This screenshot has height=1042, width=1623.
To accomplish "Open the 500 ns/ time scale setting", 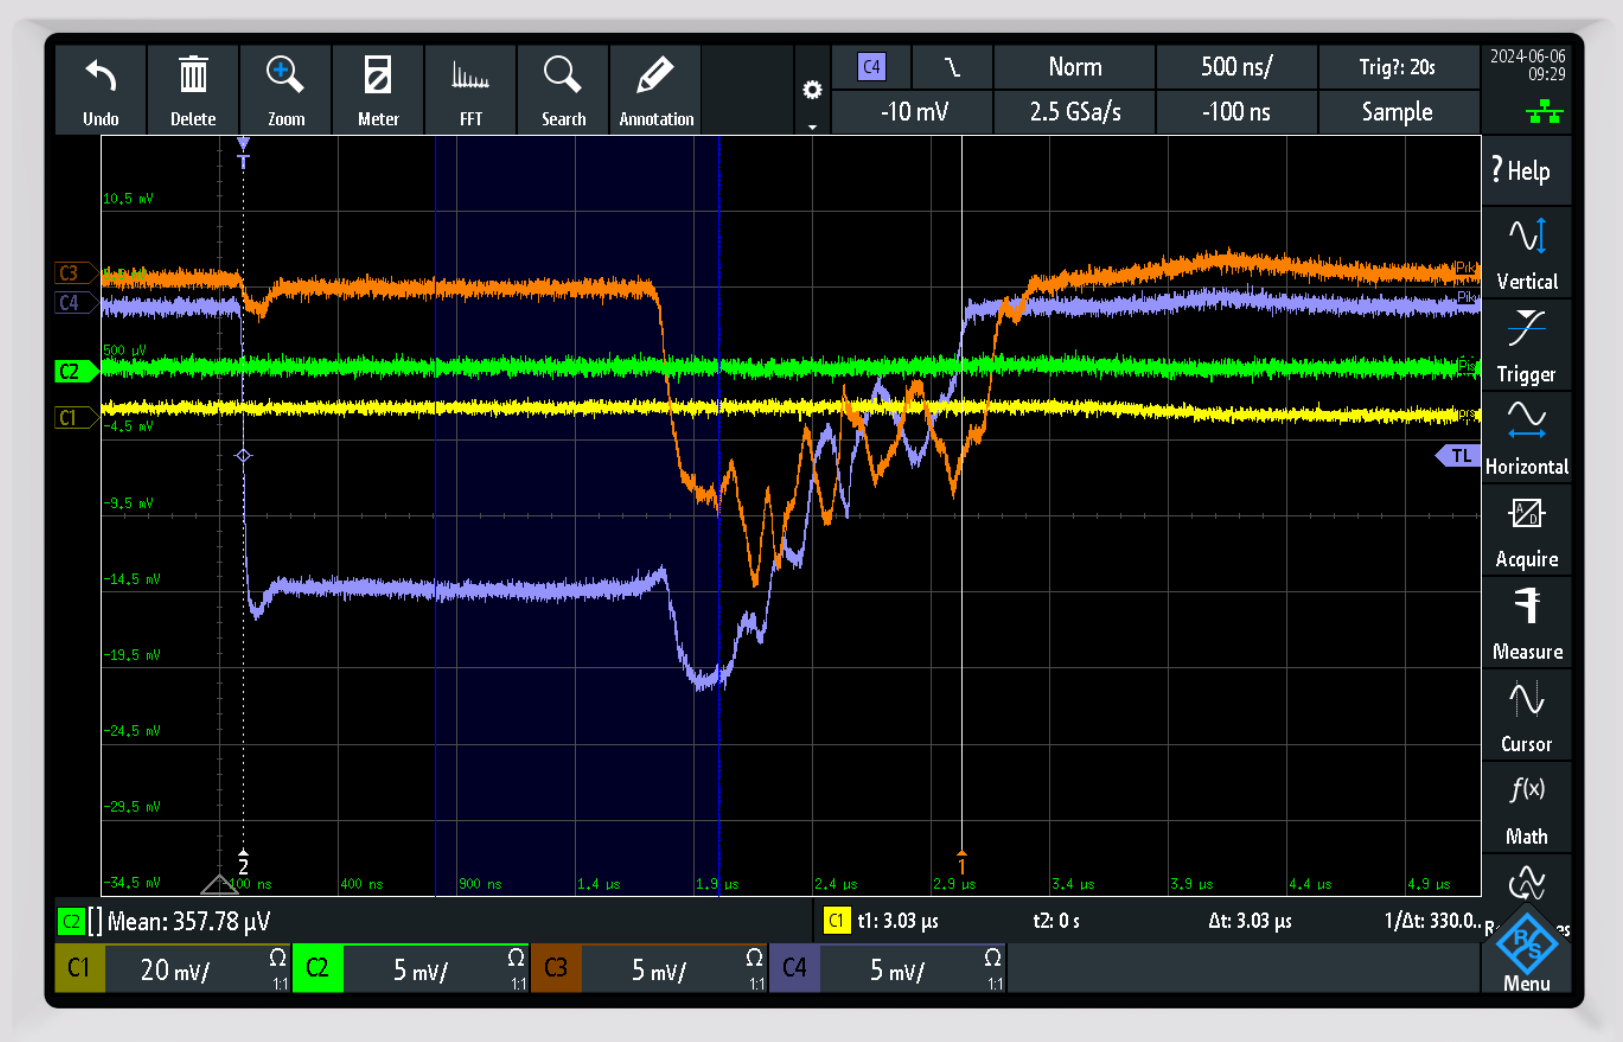I will point(1236,67).
